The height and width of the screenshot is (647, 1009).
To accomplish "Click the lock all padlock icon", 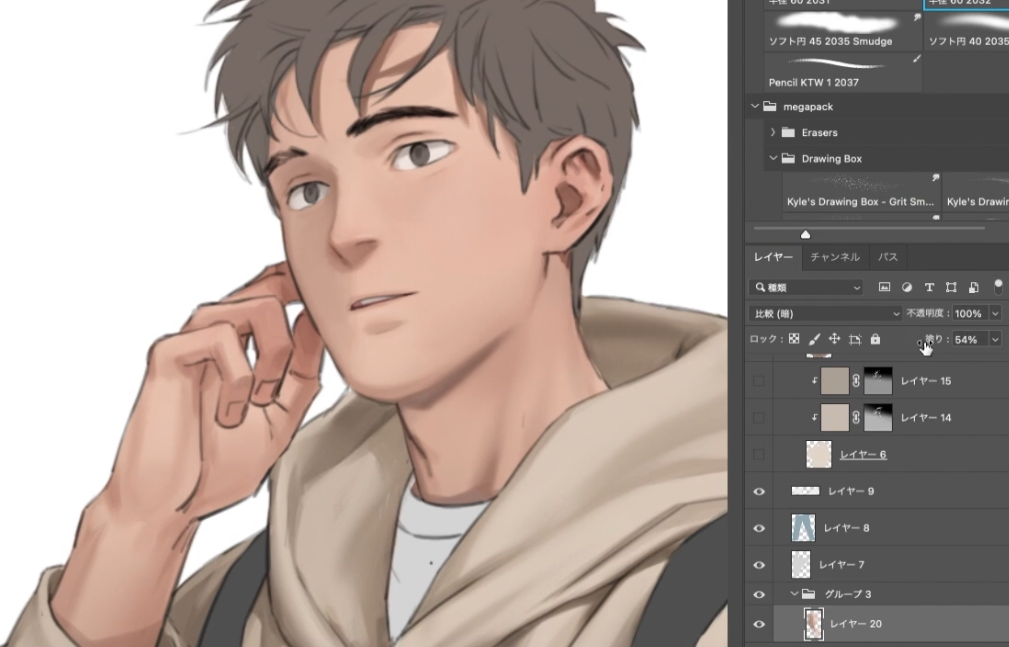I will pyautogui.click(x=875, y=339).
